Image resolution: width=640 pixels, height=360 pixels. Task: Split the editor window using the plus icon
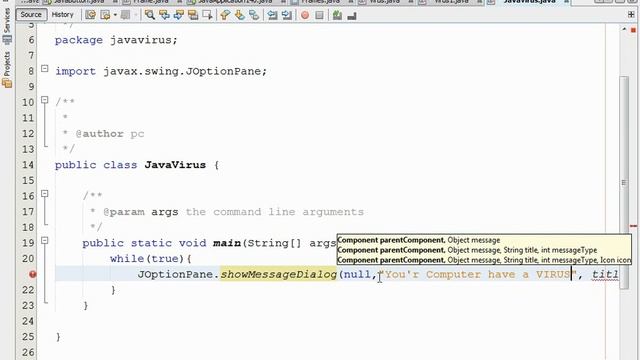coord(631,15)
